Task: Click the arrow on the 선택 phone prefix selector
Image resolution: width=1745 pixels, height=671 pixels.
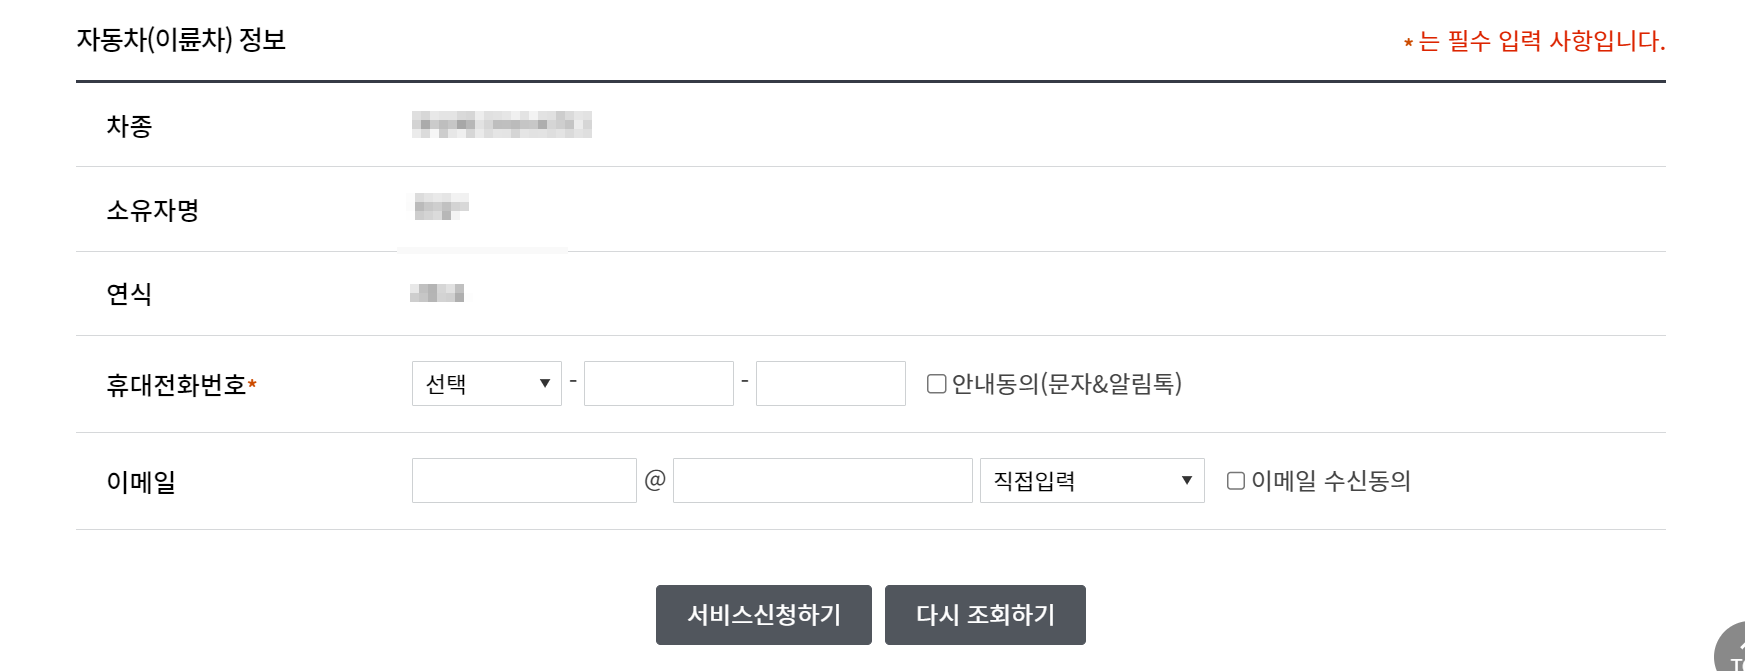Action: click(x=546, y=383)
